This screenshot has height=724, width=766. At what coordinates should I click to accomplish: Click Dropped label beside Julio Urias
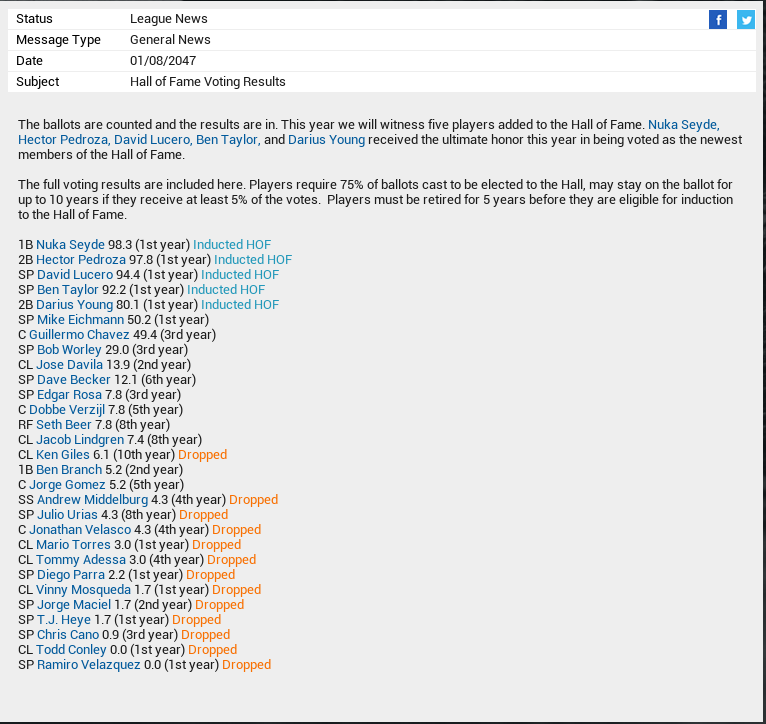click(x=203, y=515)
